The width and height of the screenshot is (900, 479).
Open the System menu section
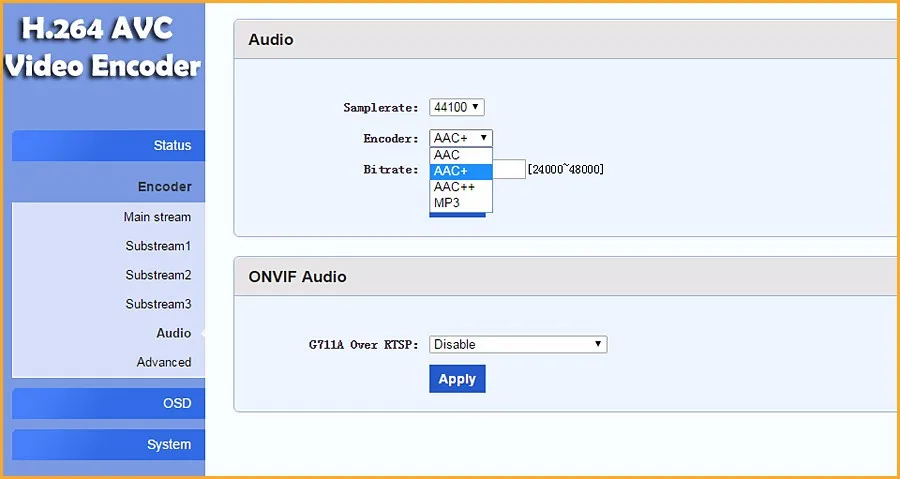(x=108, y=445)
